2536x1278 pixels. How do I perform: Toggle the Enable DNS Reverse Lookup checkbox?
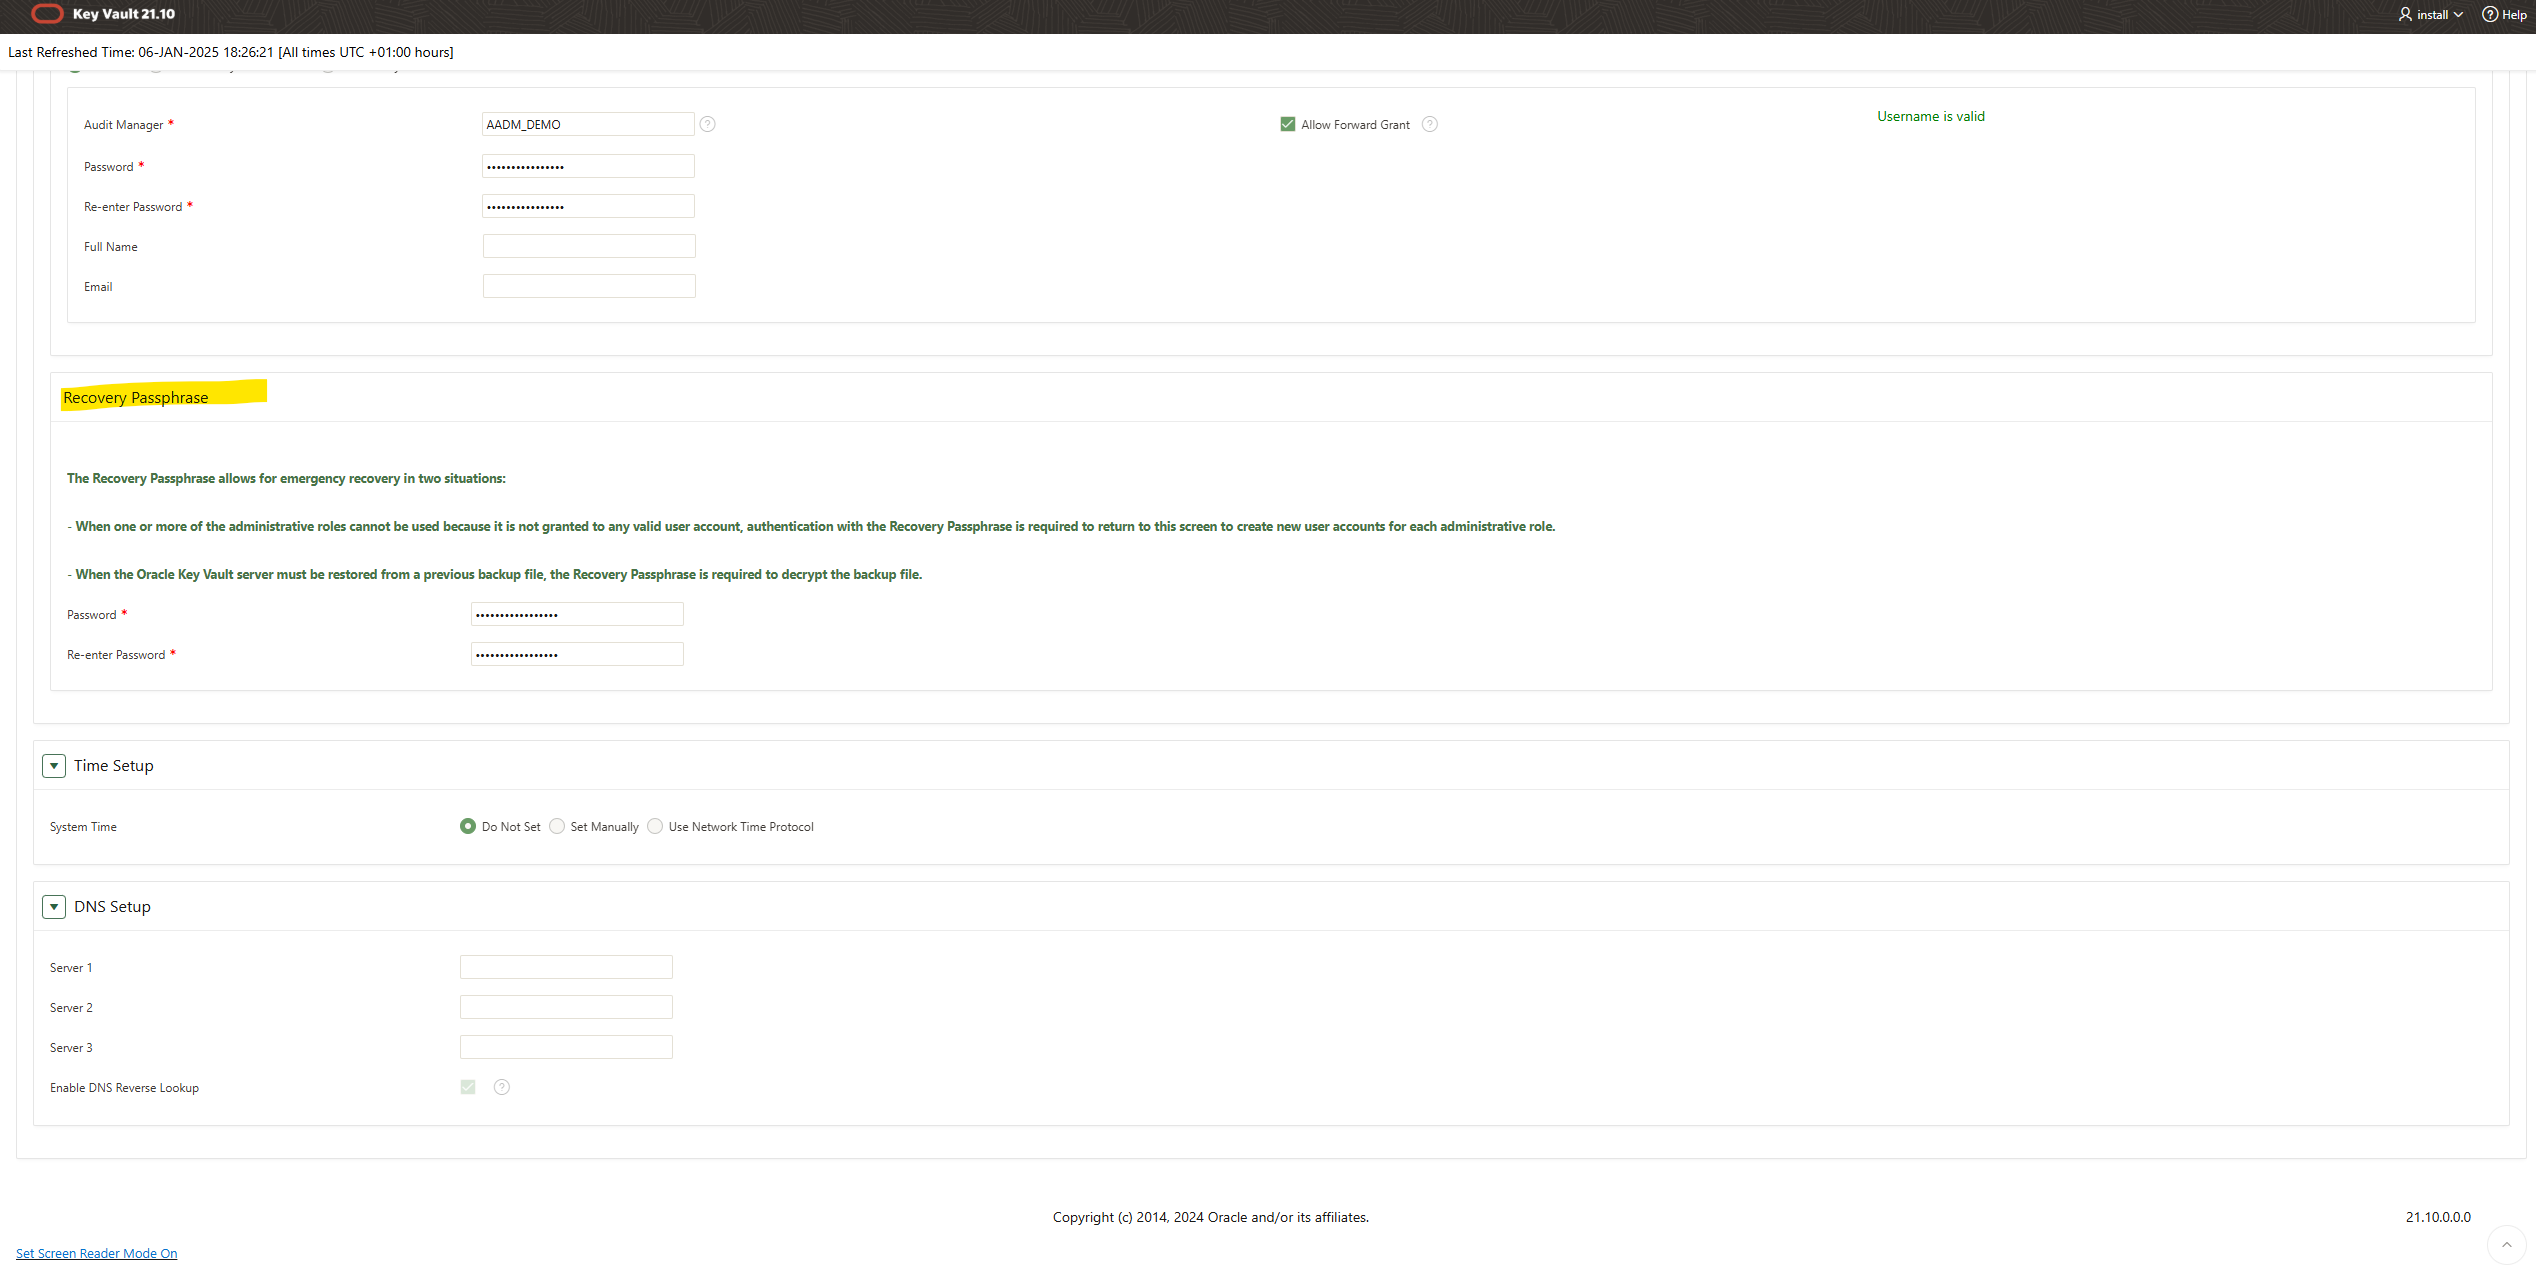tap(468, 1087)
